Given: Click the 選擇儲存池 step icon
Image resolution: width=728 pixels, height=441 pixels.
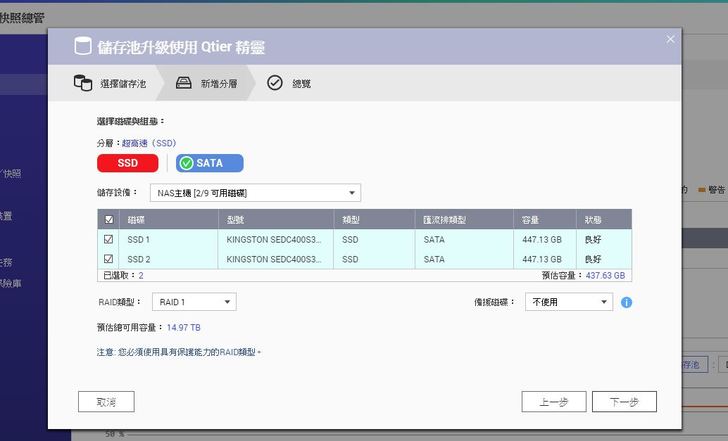Looking at the screenshot, I should click(83, 84).
